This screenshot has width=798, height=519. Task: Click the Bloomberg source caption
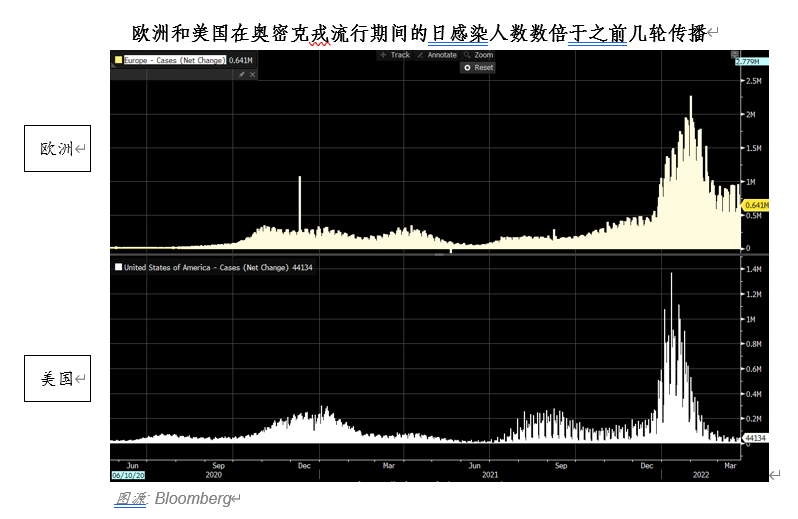[173, 499]
